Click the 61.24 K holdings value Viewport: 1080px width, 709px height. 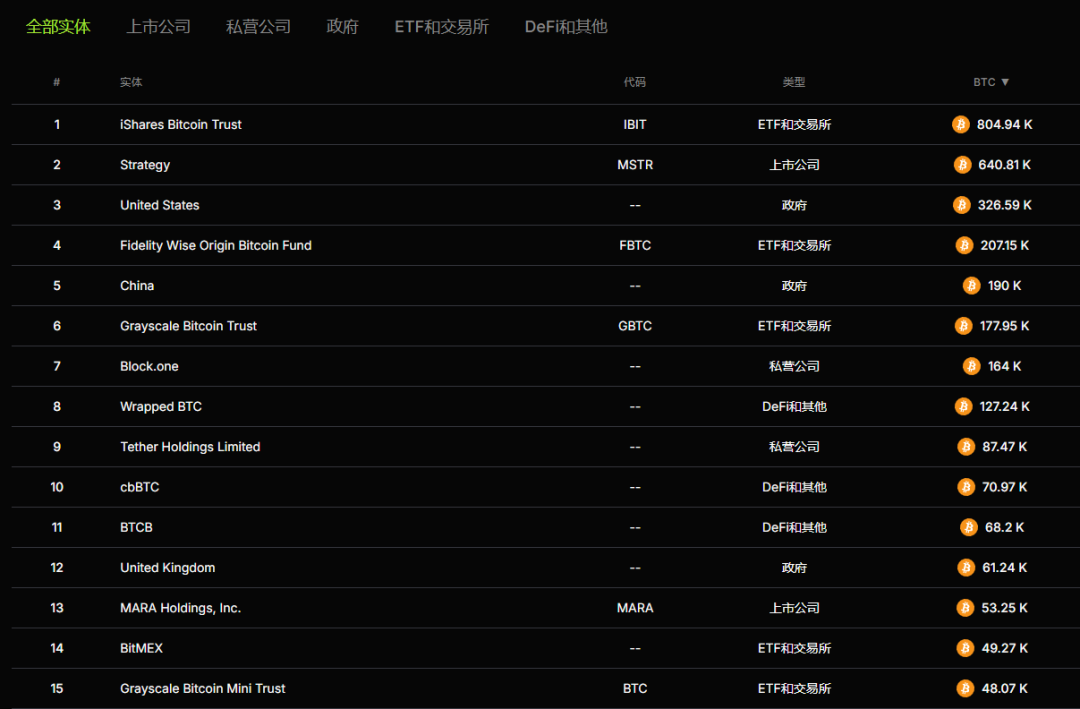1004,568
